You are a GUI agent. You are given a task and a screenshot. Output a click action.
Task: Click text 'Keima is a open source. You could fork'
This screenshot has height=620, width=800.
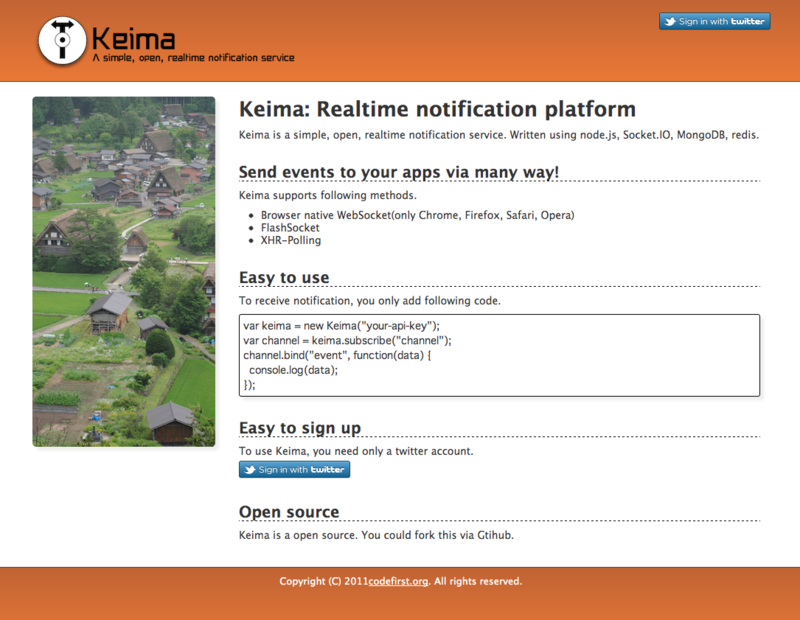376,535
